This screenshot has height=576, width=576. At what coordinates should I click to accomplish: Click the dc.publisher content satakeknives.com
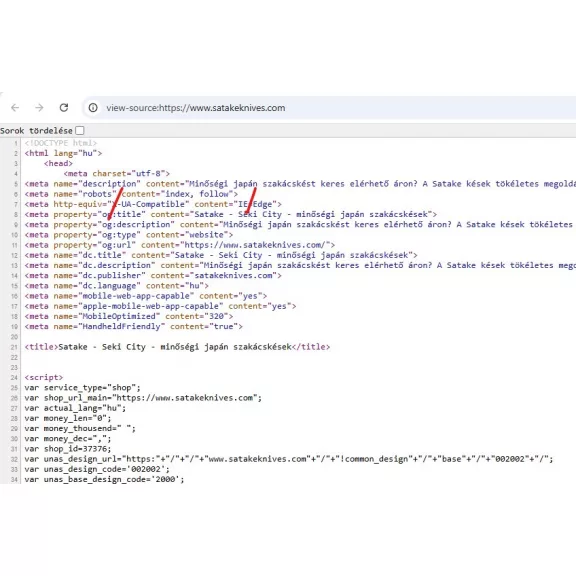233,276
